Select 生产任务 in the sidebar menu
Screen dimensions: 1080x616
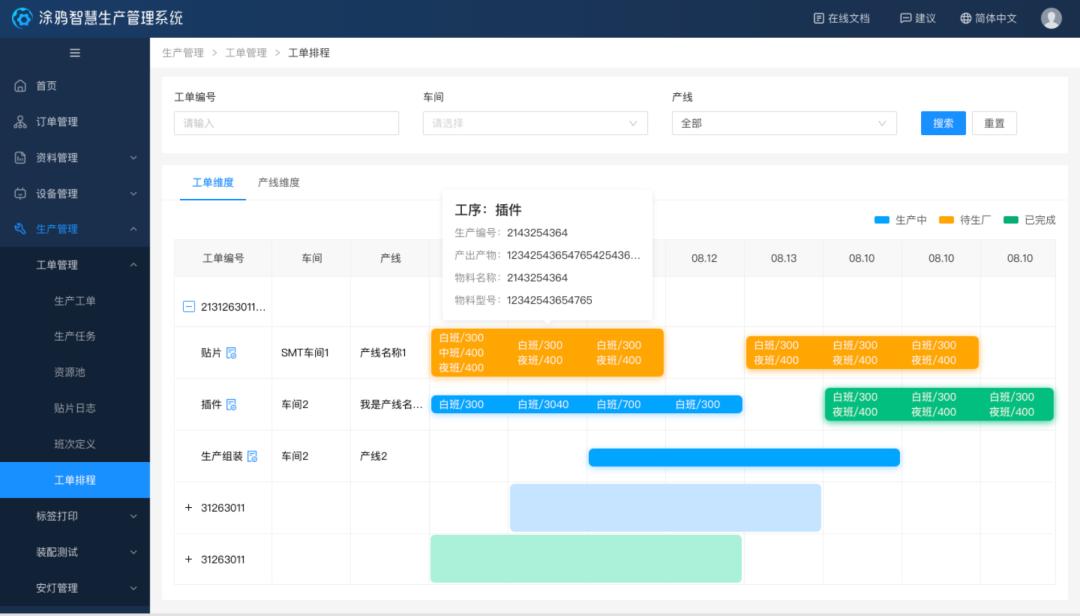(75, 336)
